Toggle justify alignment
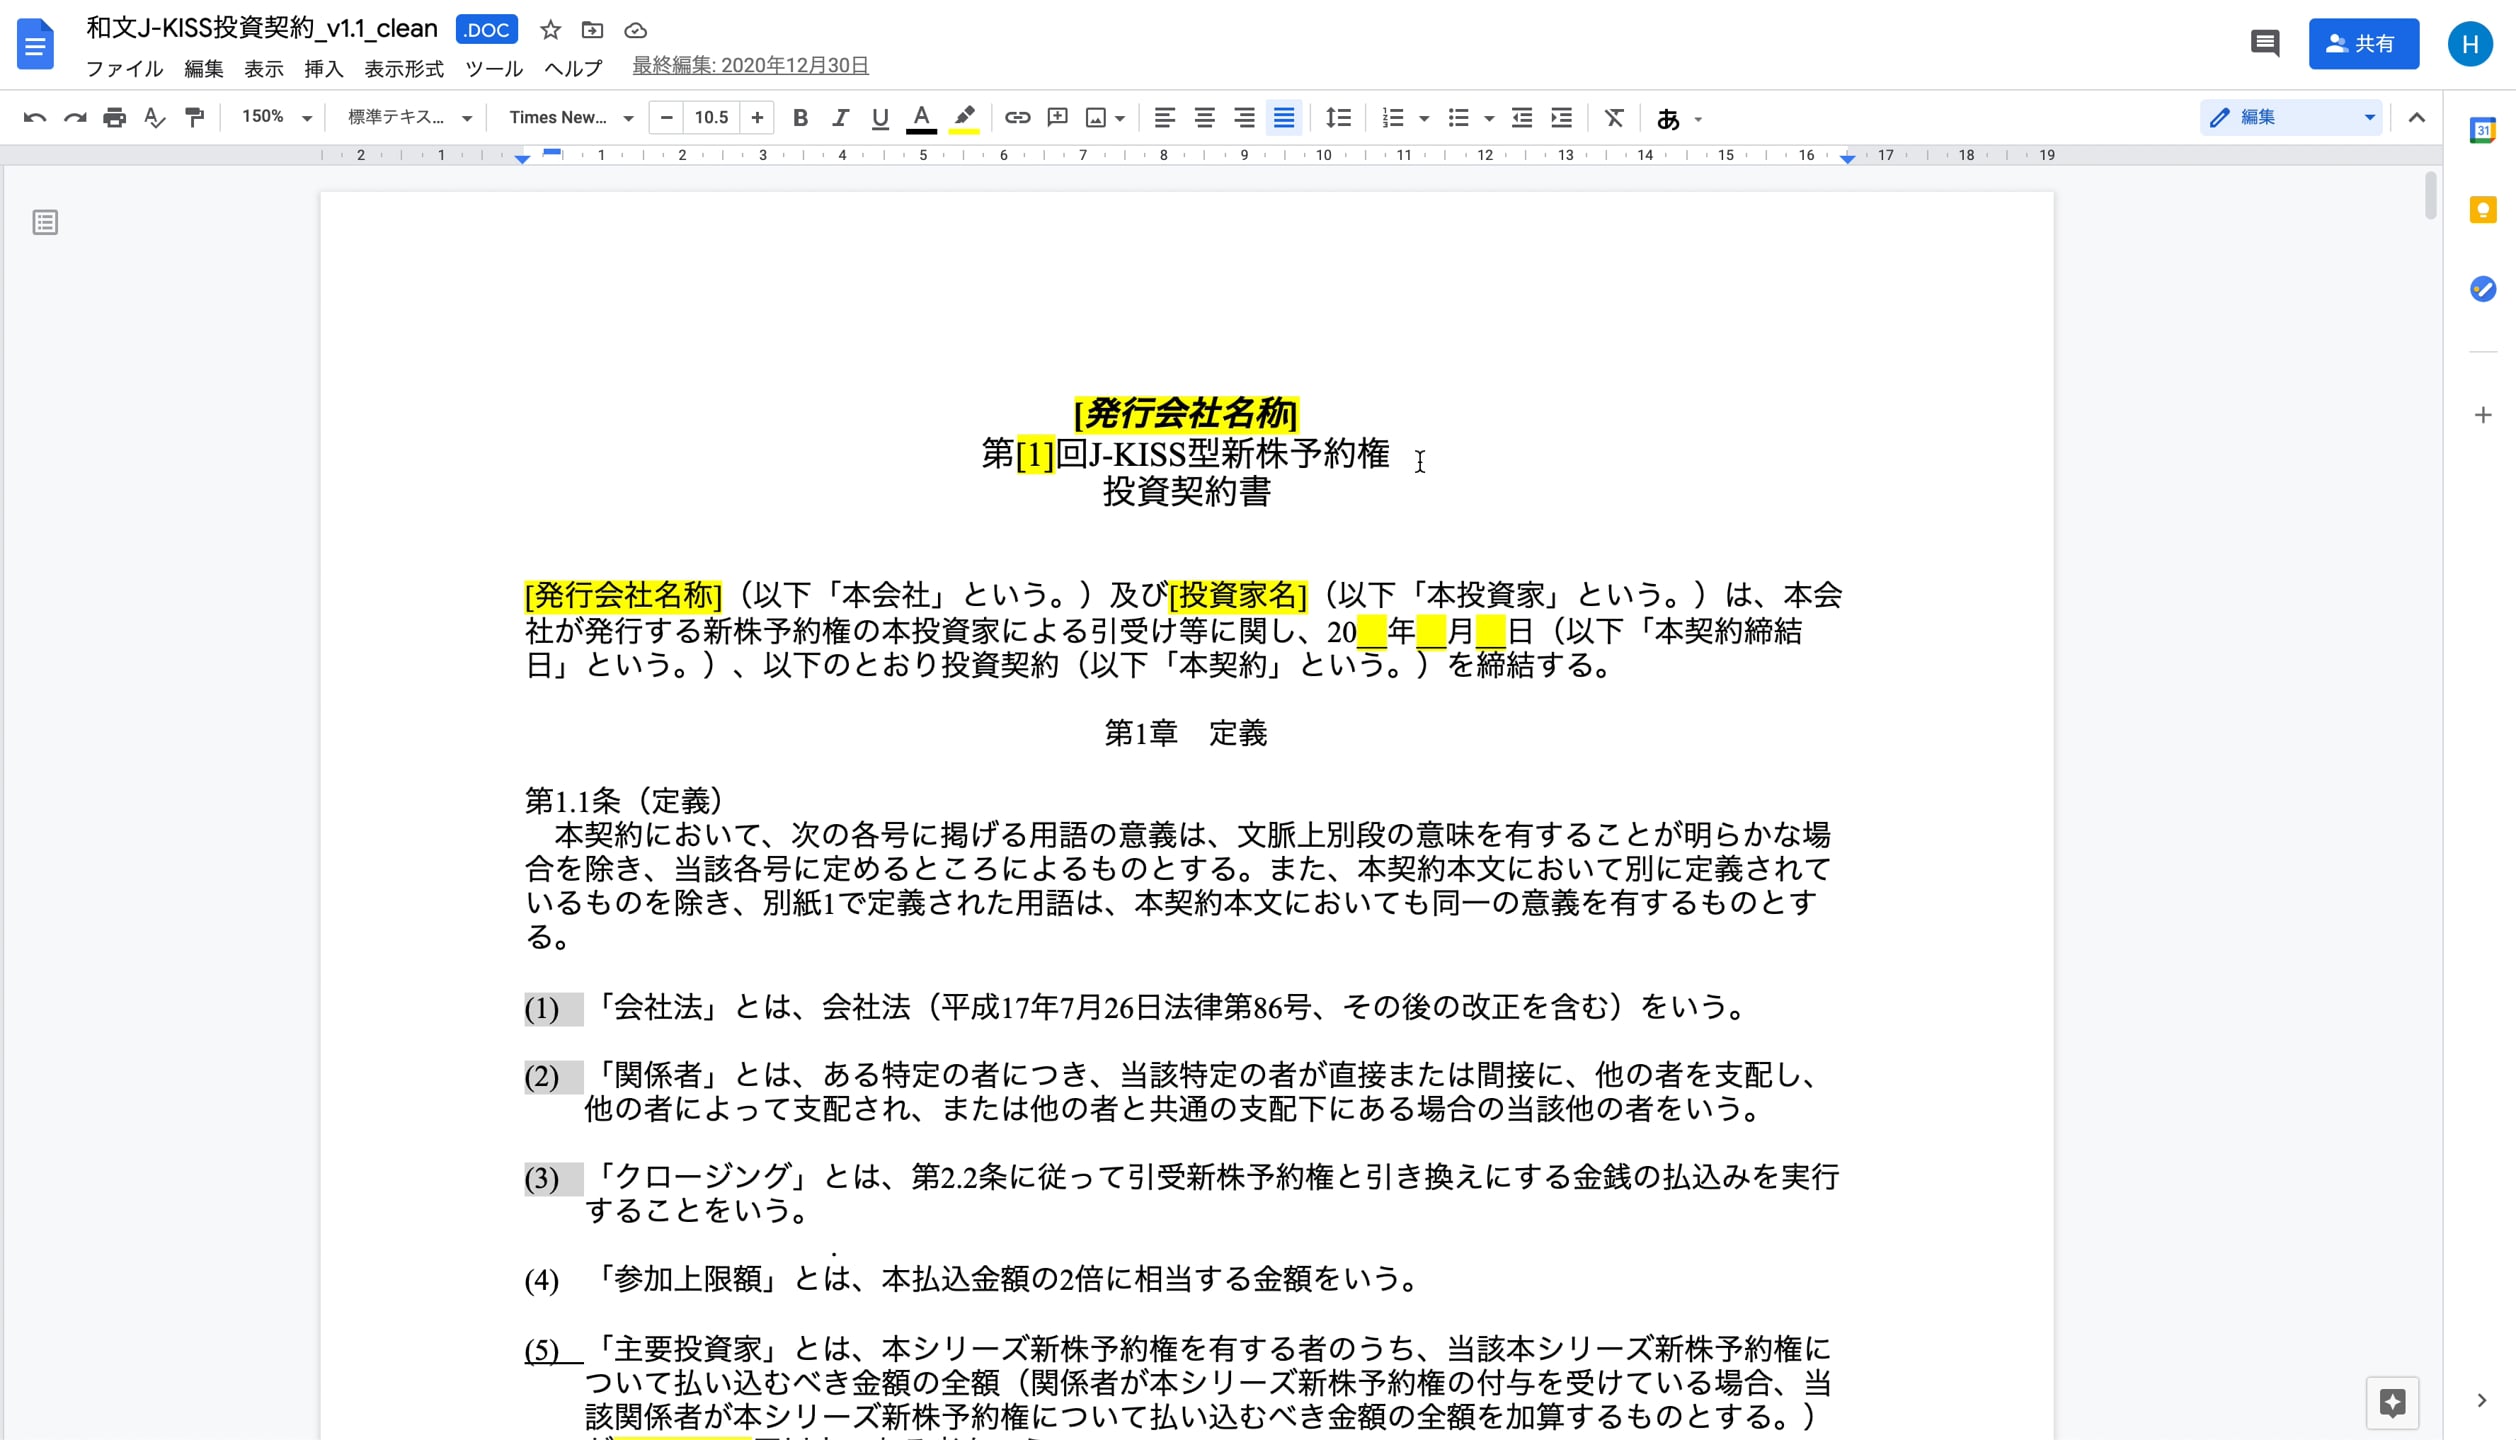This screenshot has width=2516, height=1440. (x=1284, y=118)
